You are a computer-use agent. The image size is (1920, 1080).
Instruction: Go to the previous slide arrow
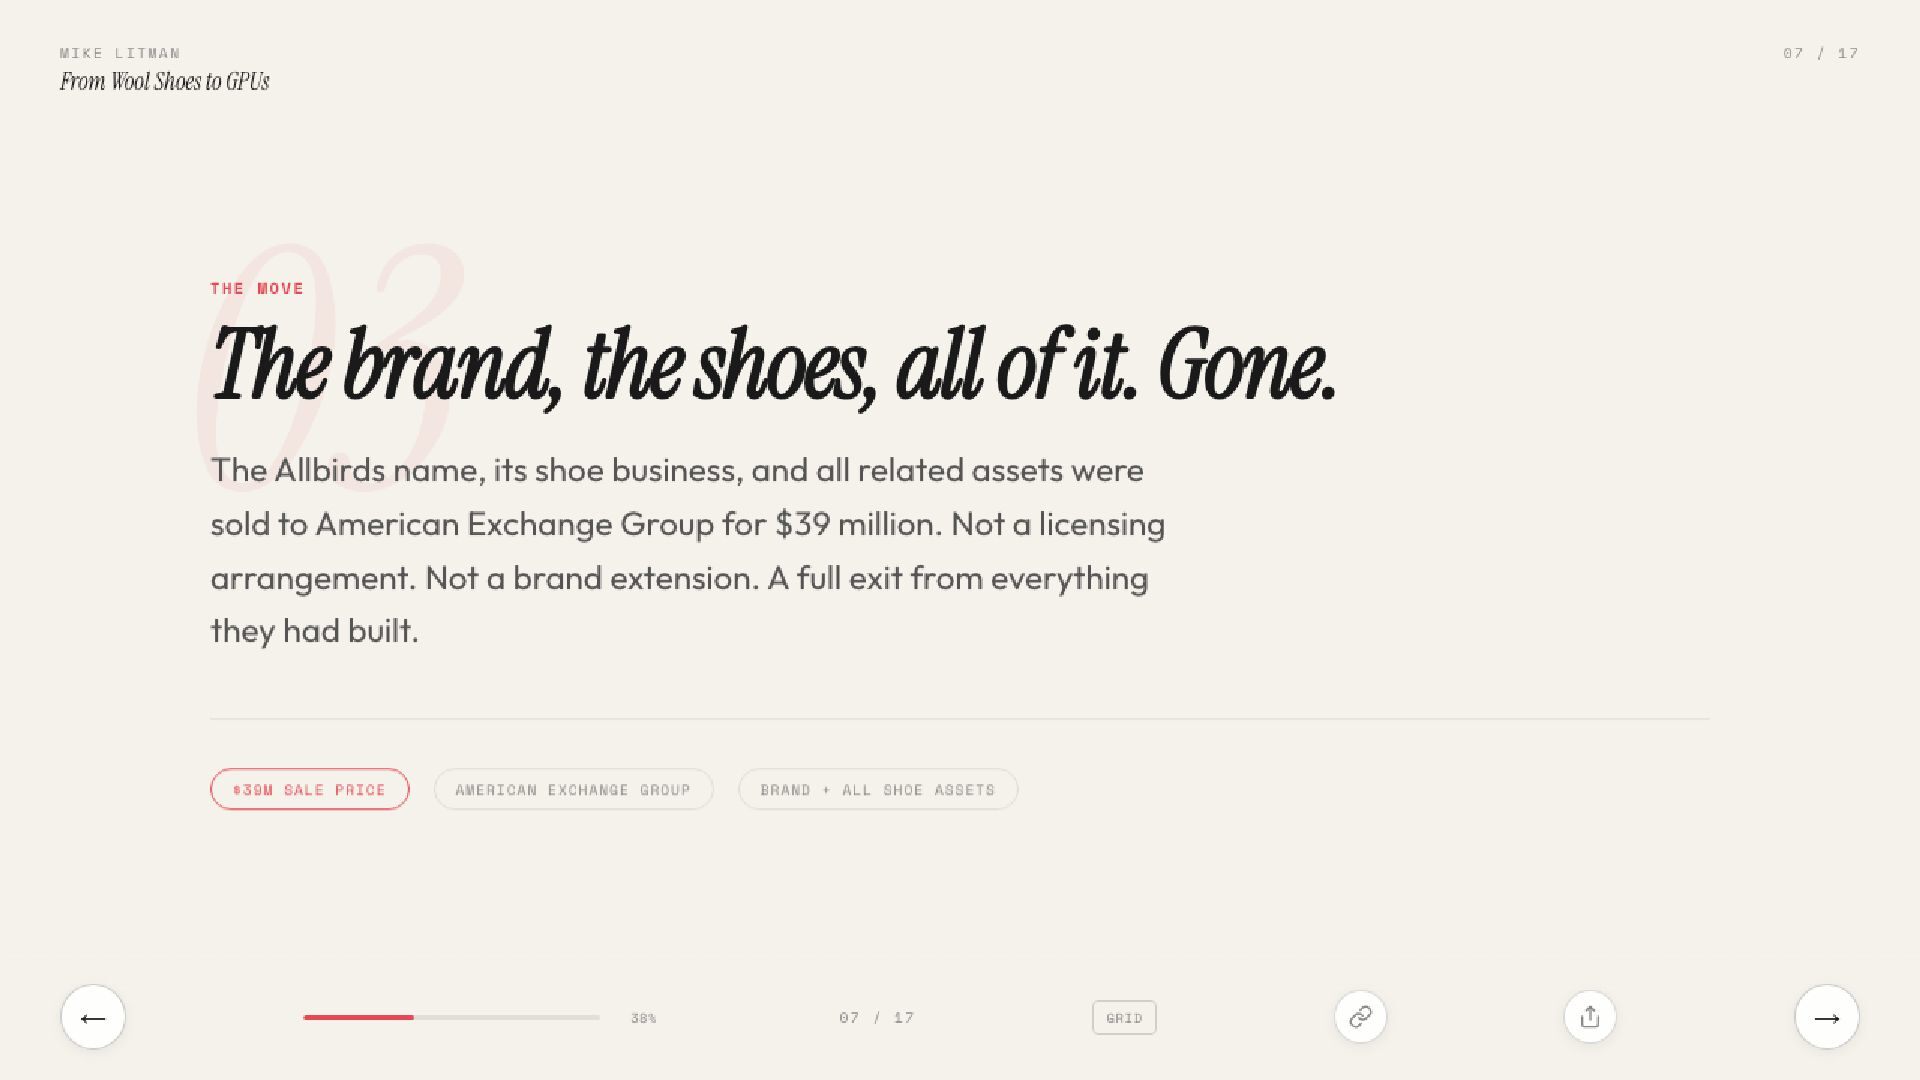(93, 1017)
